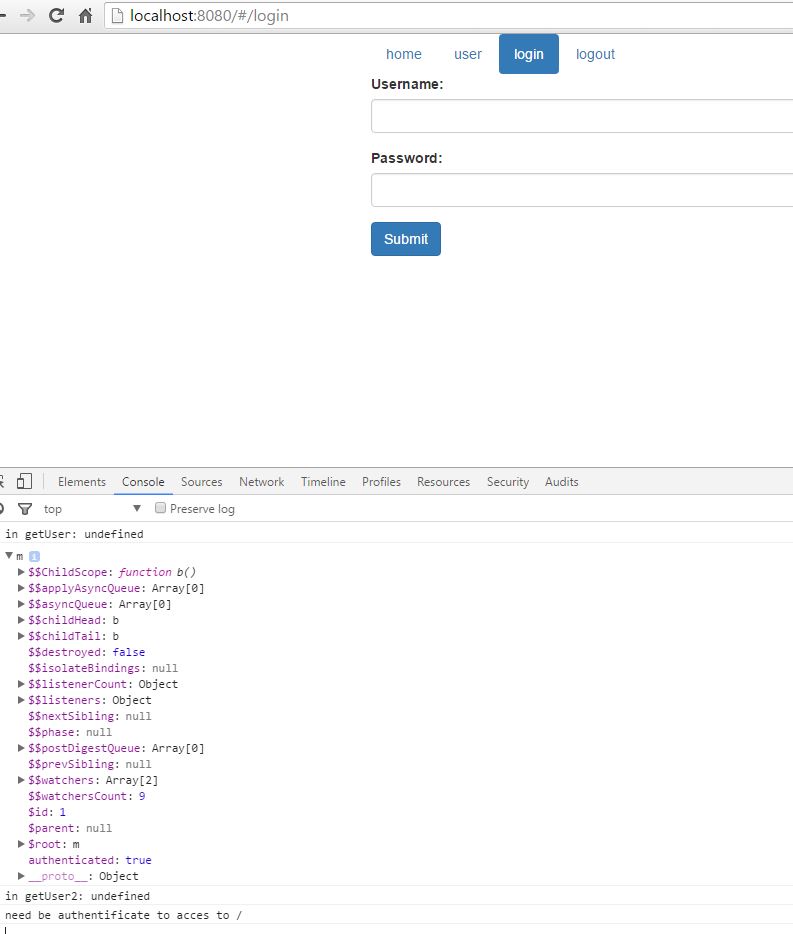
Task: Switch to the Security tab
Action: (508, 481)
